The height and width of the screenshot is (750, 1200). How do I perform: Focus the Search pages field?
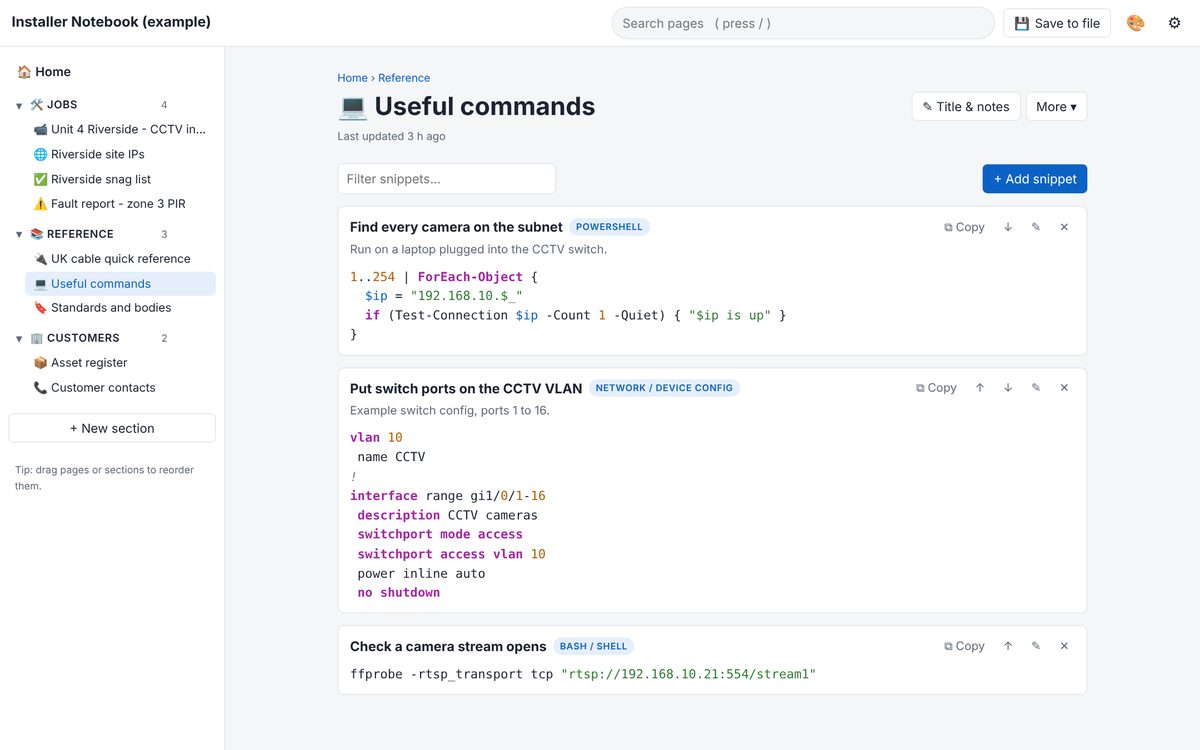coord(803,23)
